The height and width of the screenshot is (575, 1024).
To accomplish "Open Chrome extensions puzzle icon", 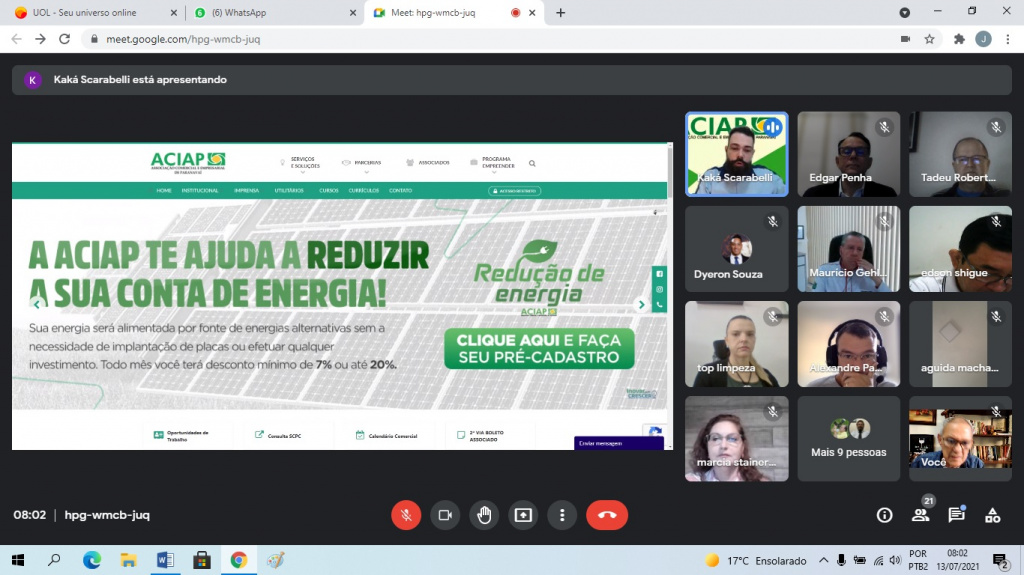I will 959,39.
